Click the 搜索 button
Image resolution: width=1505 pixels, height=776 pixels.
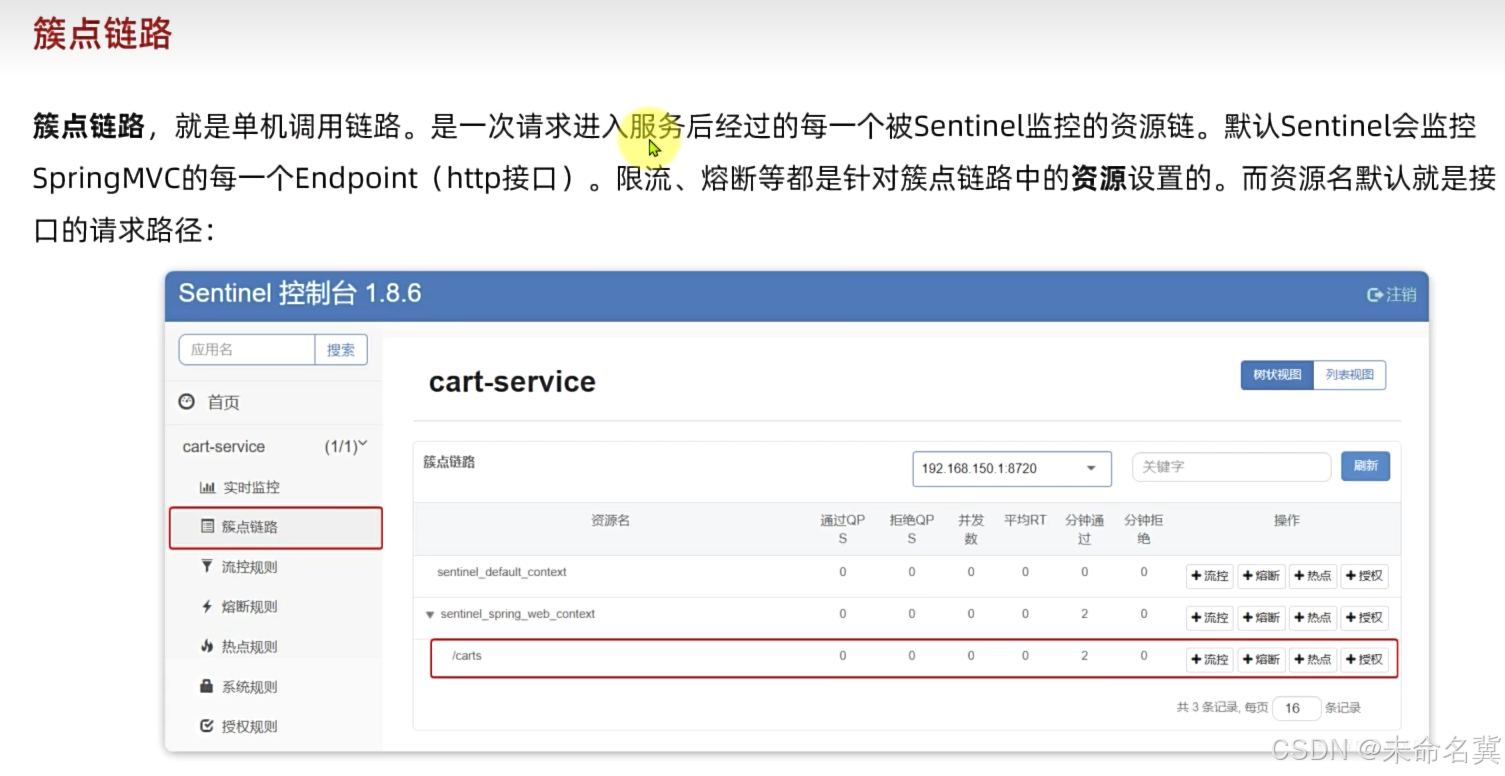[341, 349]
